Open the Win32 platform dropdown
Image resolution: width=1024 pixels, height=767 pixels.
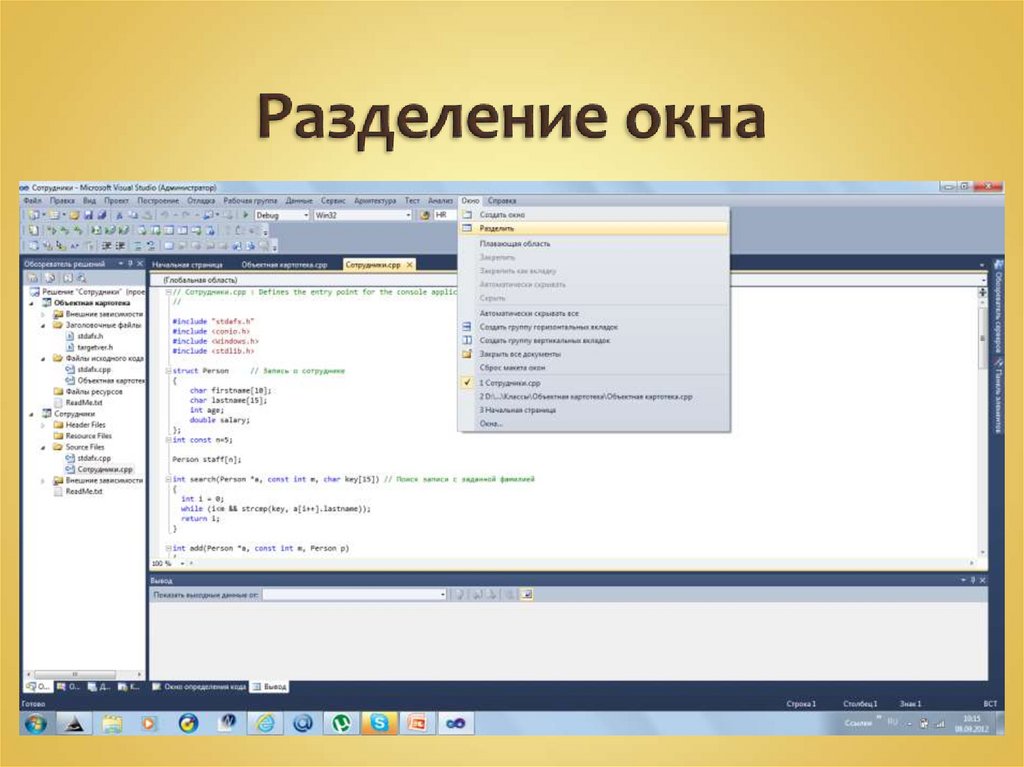click(362, 215)
